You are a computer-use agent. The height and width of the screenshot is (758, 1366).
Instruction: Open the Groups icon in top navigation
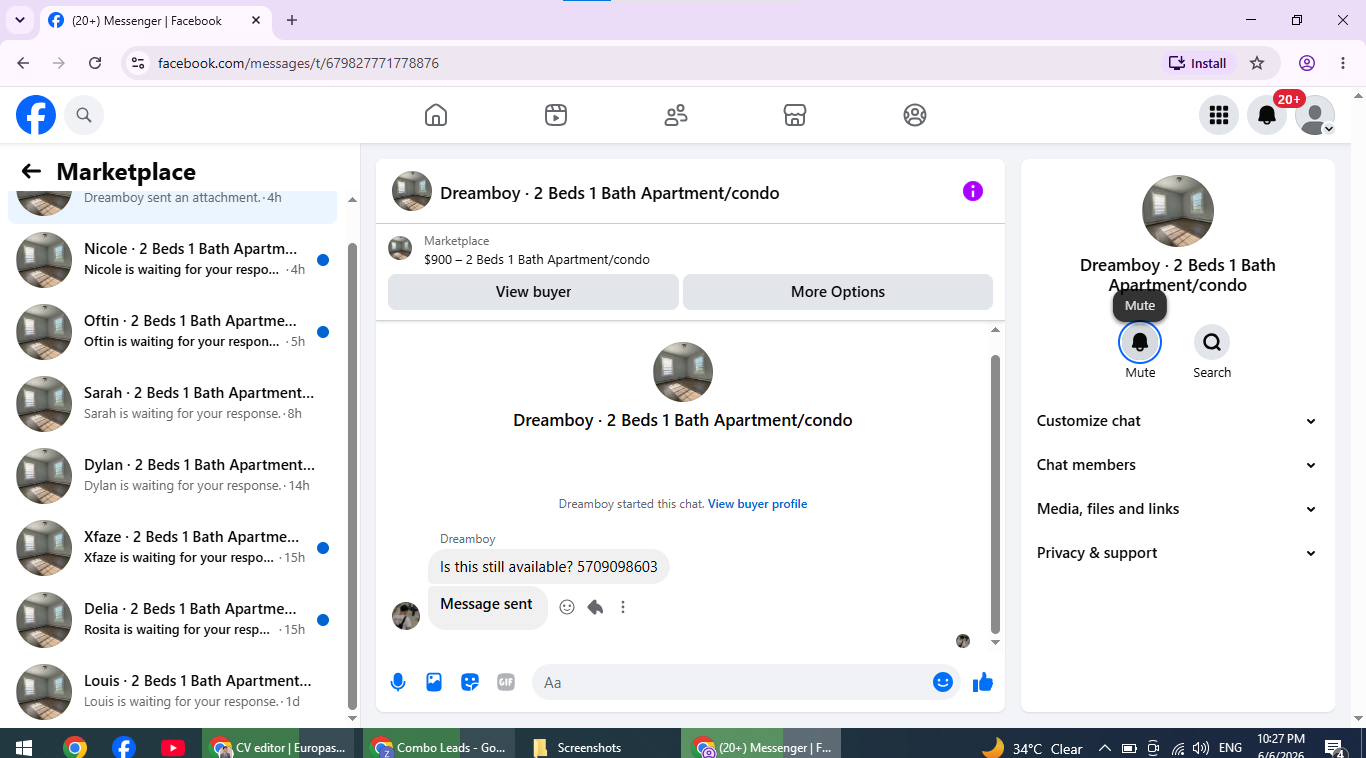pyautogui.click(x=915, y=115)
